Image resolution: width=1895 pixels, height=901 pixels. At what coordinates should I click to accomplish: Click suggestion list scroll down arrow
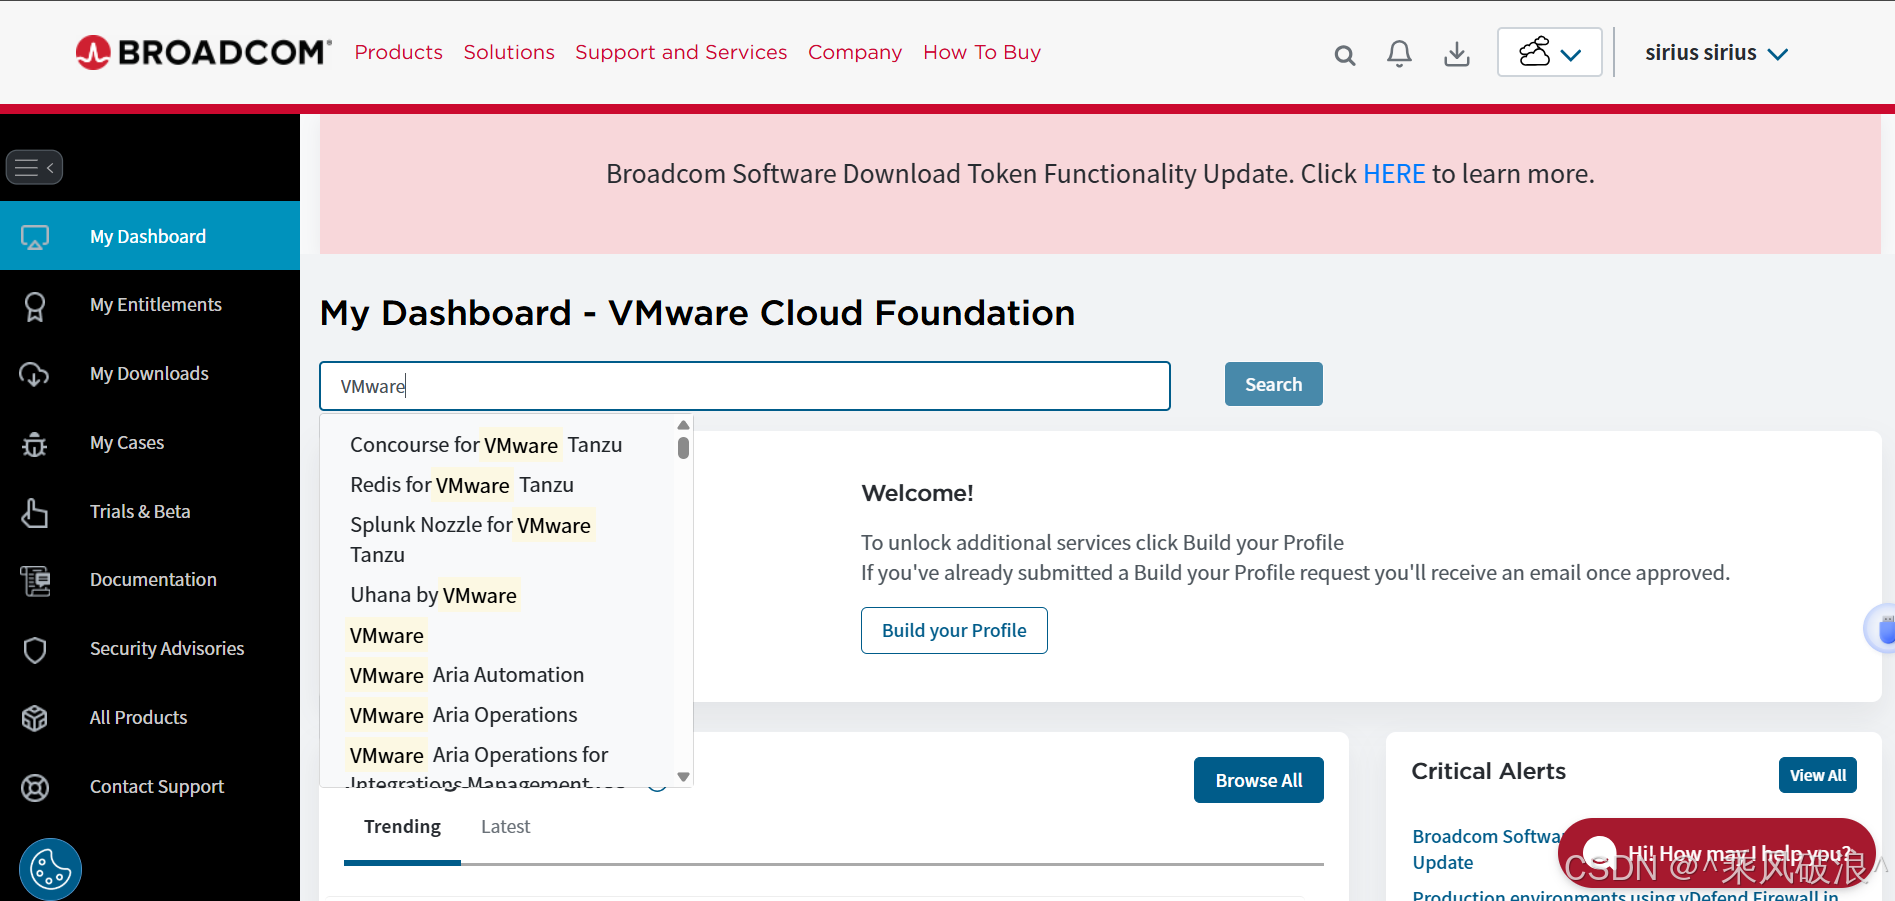pos(683,777)
